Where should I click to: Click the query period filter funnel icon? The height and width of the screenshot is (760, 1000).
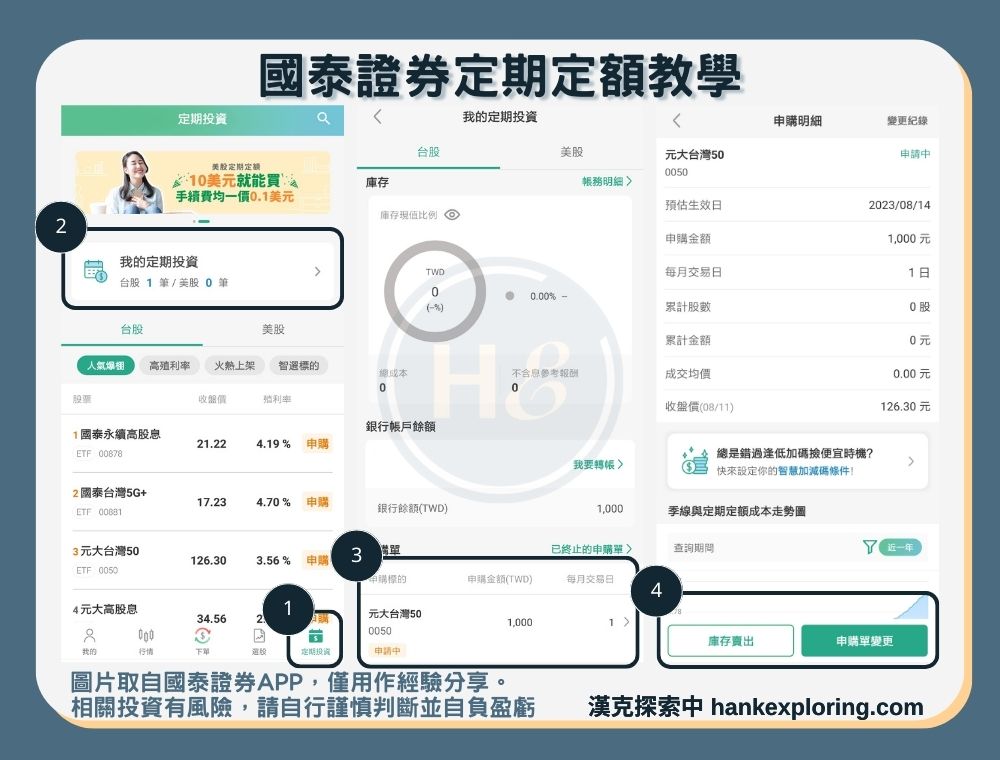pyautogui.click(x=869, y=547)
